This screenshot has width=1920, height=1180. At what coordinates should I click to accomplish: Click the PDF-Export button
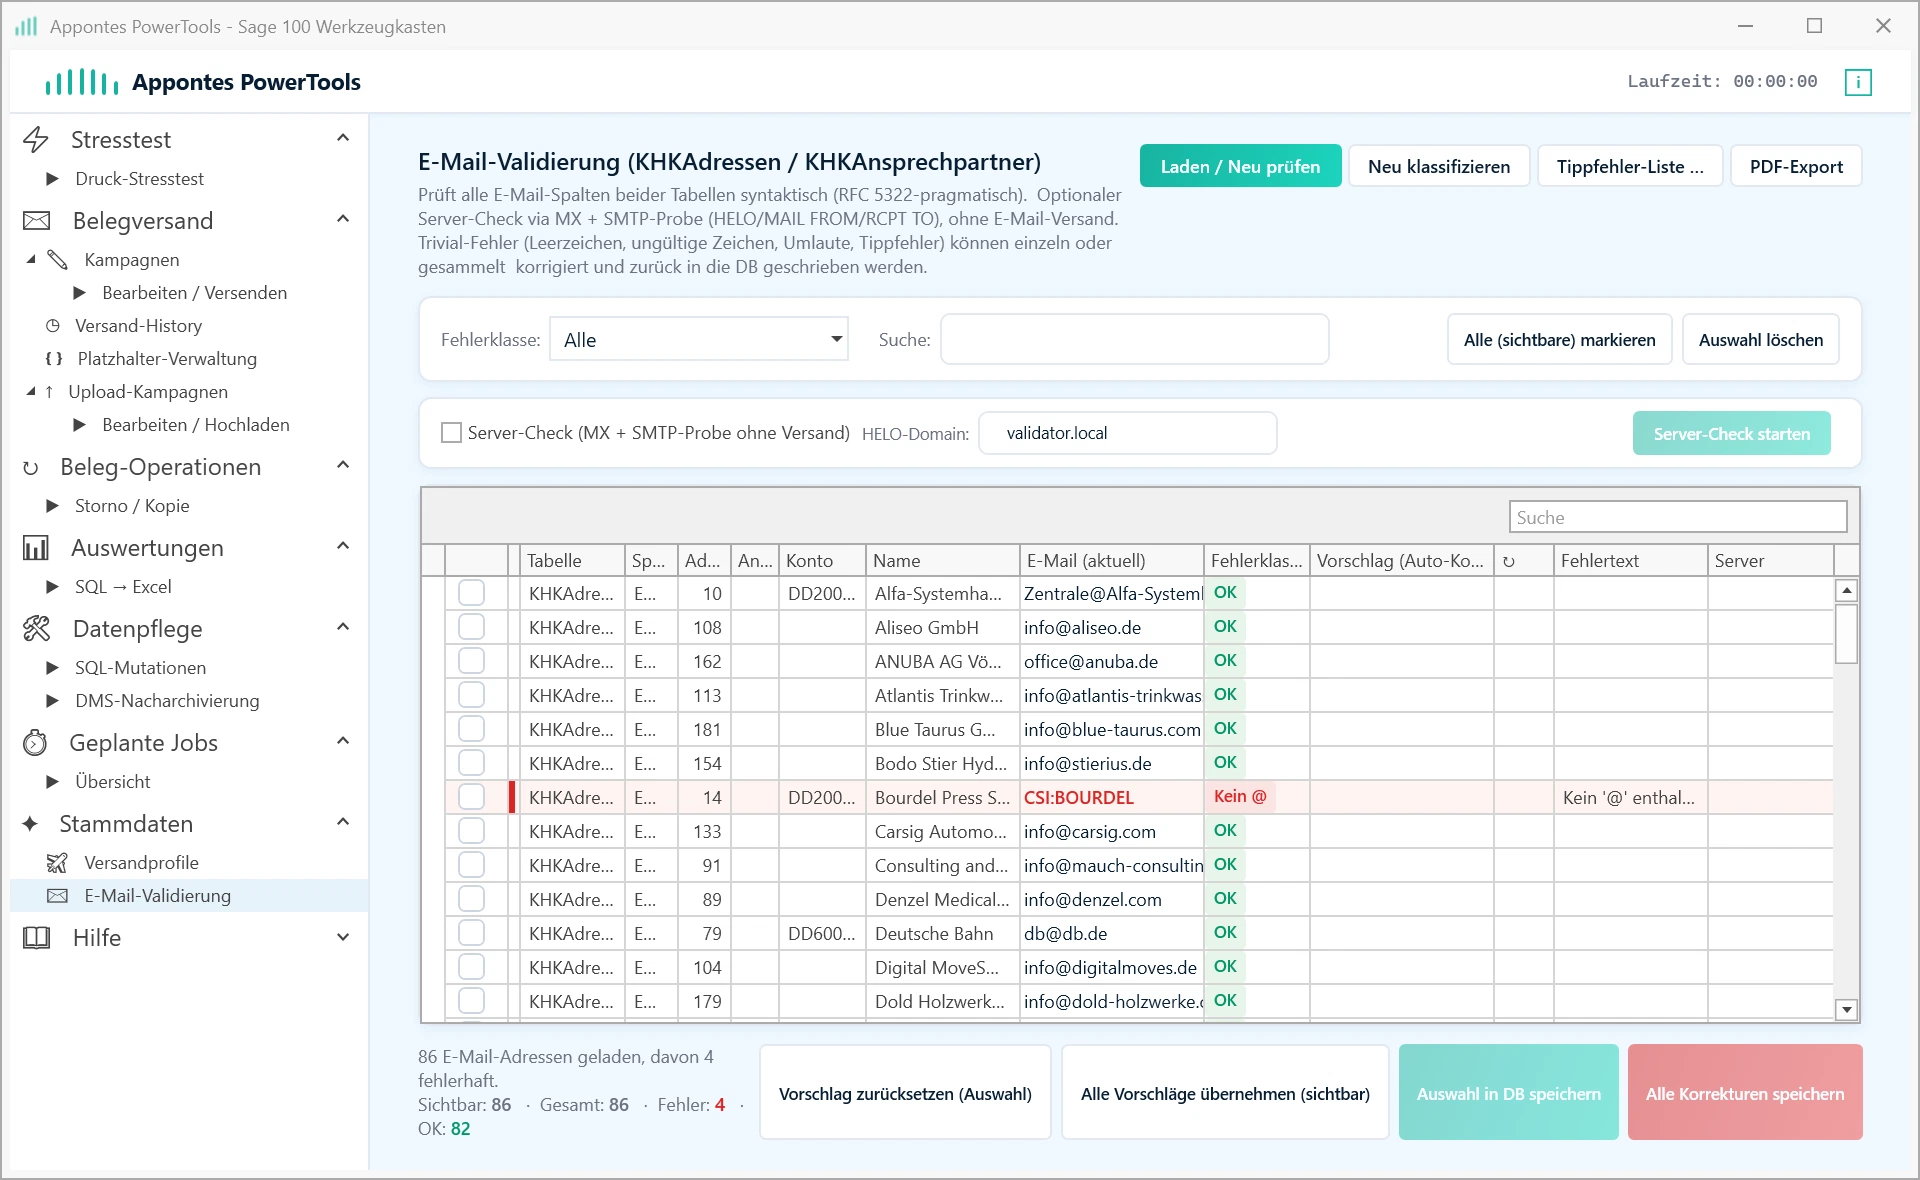point(1796,166)
